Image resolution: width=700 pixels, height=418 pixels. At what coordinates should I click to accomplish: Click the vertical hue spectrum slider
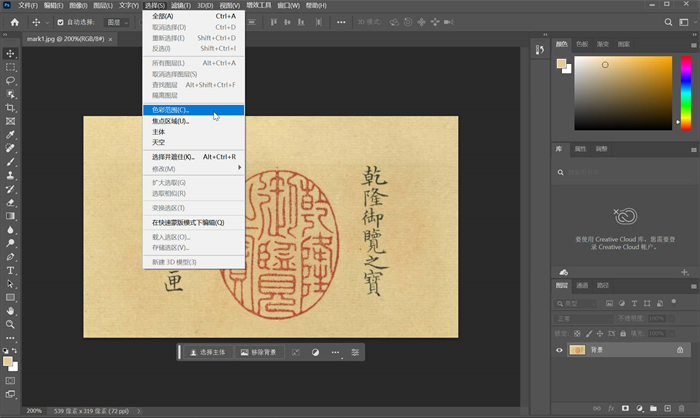(x=686, y=92)
